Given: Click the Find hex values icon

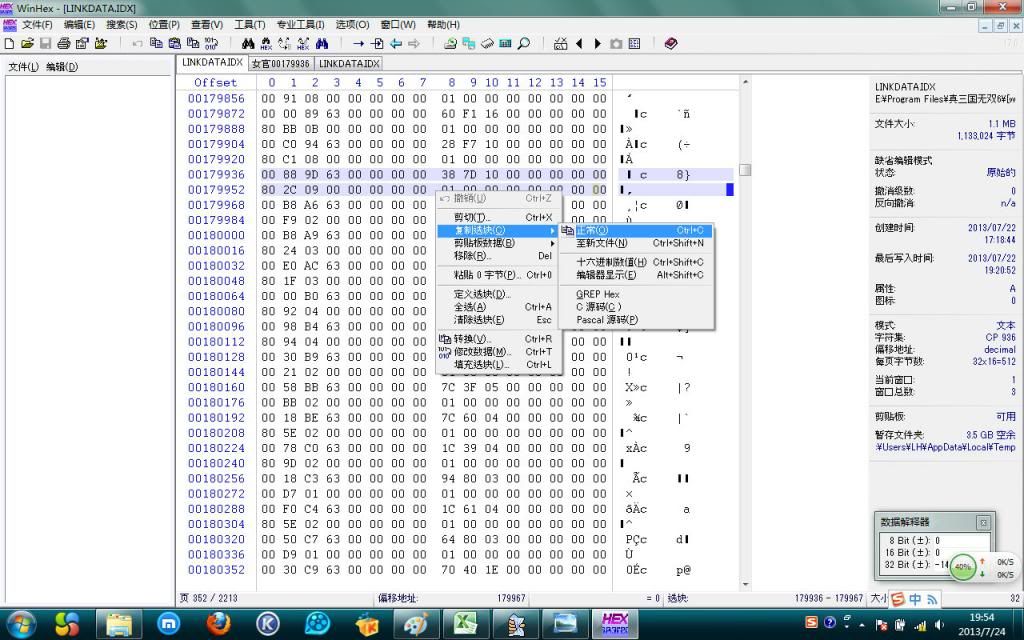Looking at the screenshot, I should pos(266,44).
